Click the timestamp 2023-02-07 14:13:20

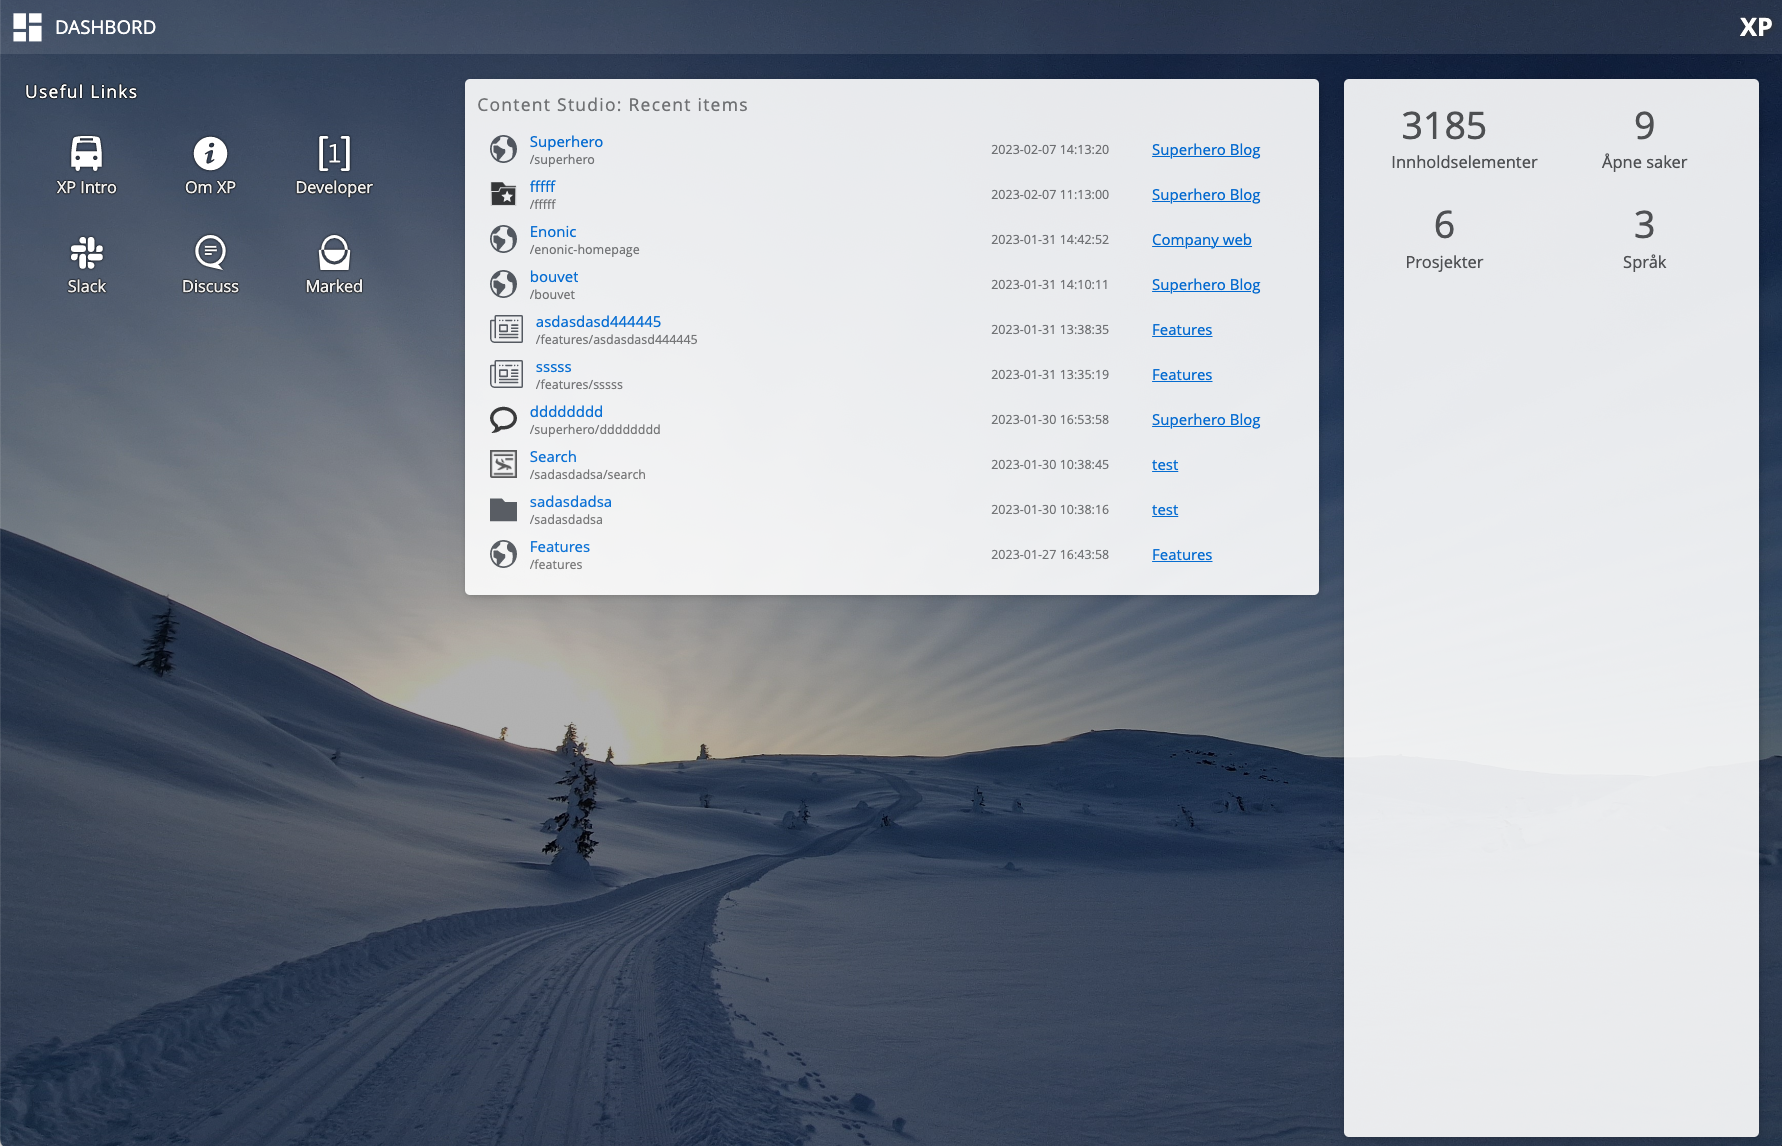tap(1049, 149)
